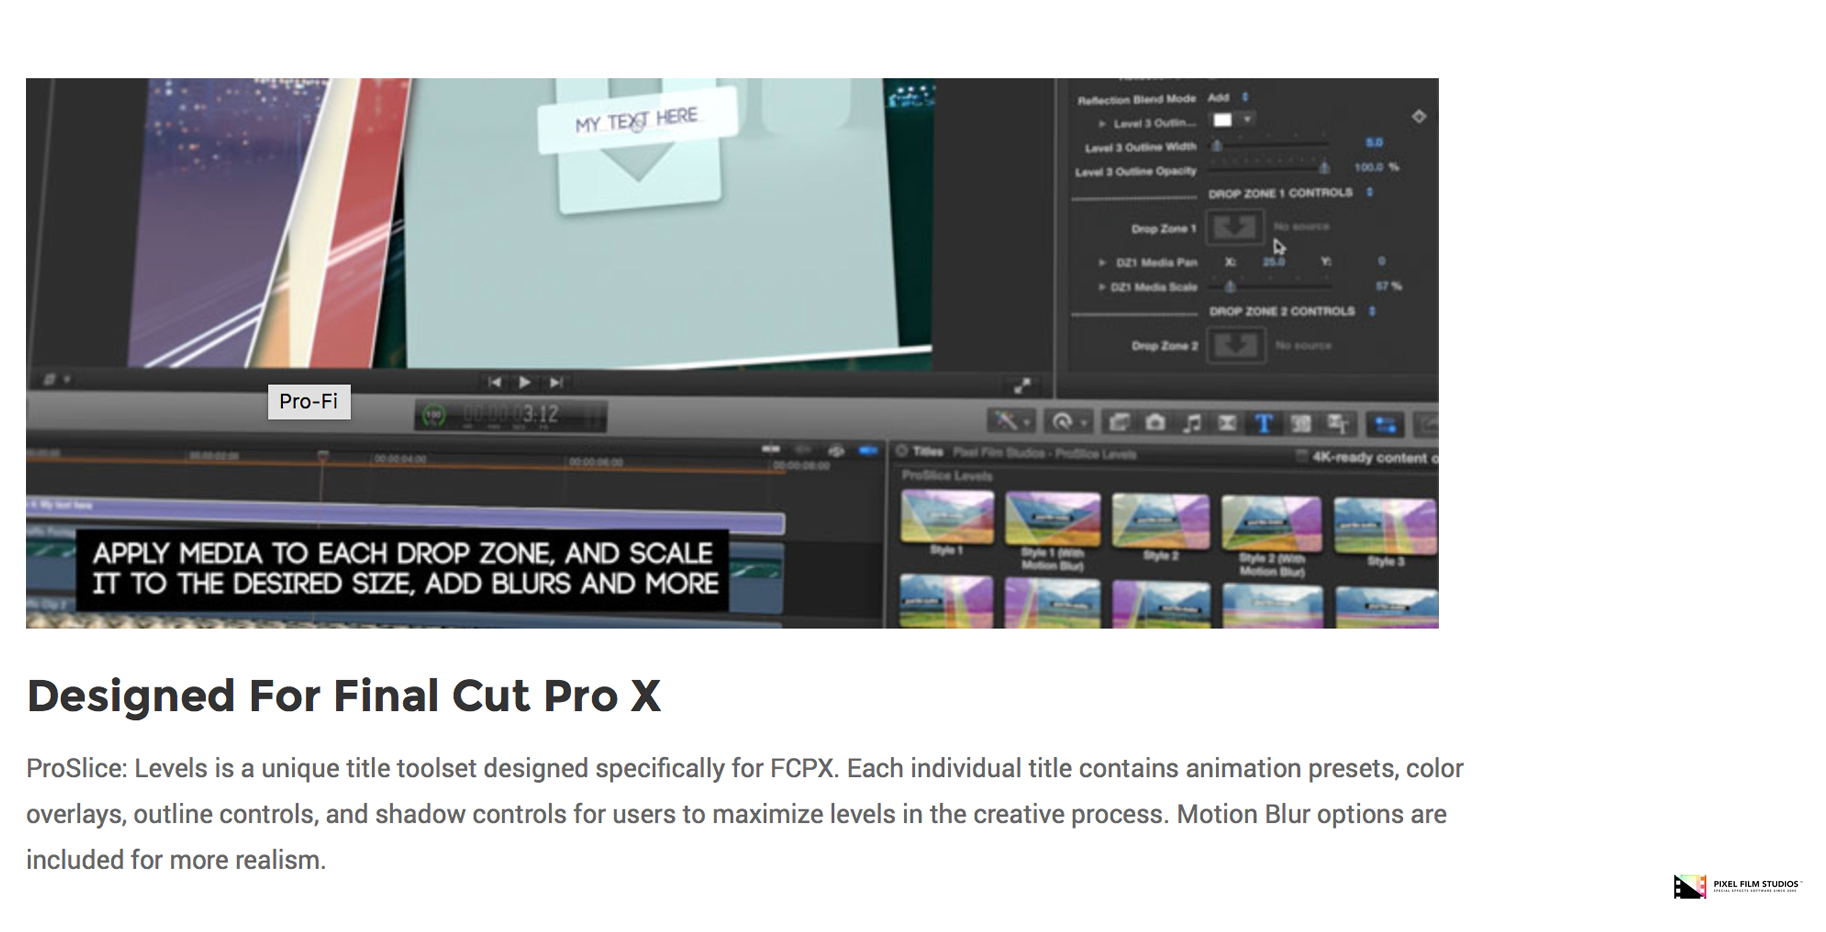Go to next edit point
Viewport: 1826px width, 932px height.
click(557, 382)
